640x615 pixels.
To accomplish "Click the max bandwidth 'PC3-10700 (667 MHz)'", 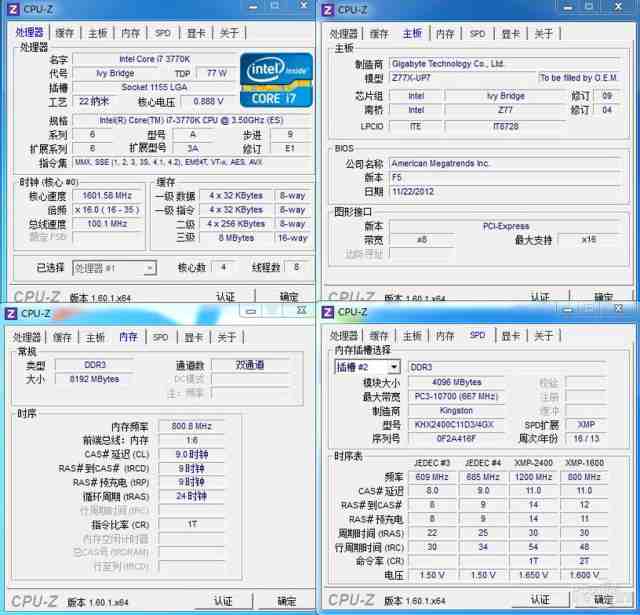I will 456,396.
